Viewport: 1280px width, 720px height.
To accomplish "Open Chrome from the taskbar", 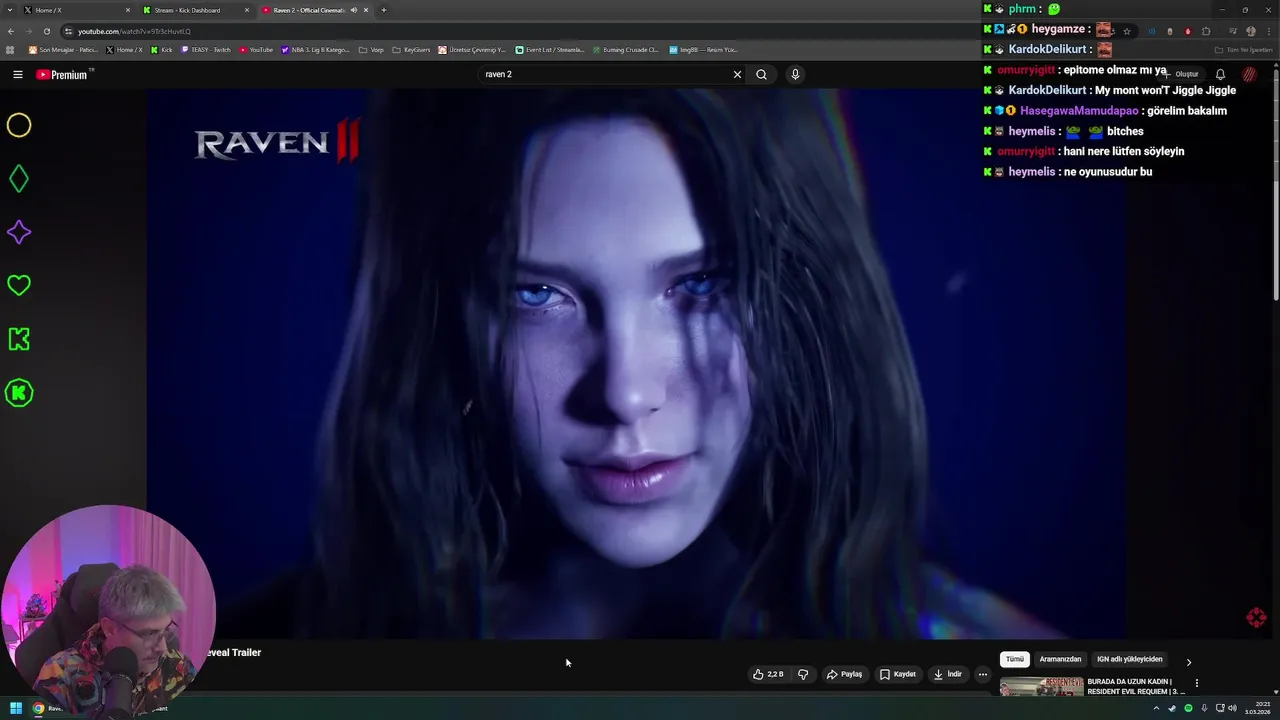I will click(39, 708).
